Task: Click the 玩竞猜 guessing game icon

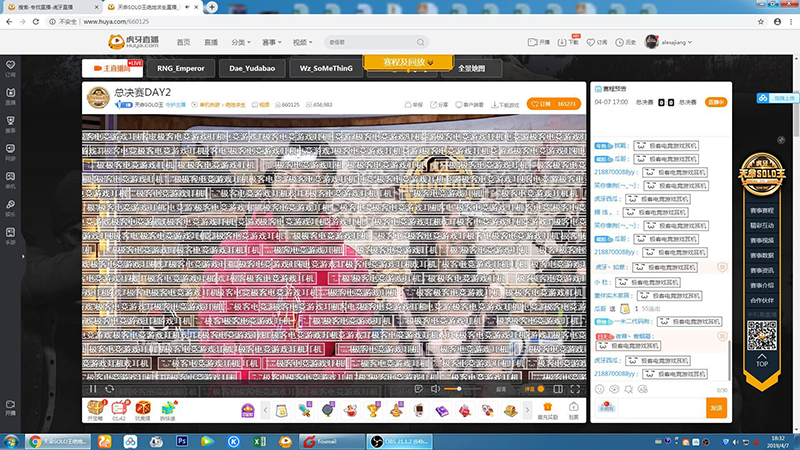Action: (143, 410)
